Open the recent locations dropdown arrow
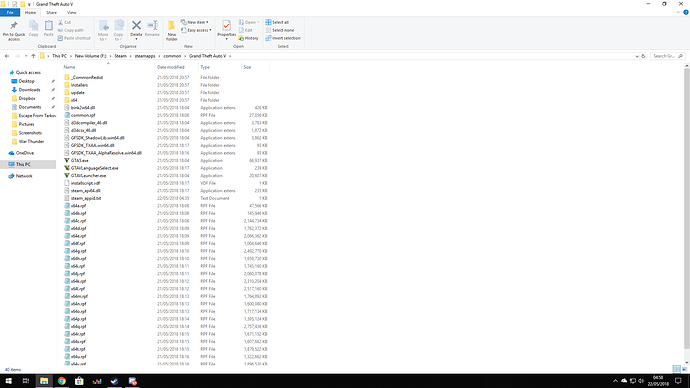This screenshot has height=388, width=690. point(26,56)
